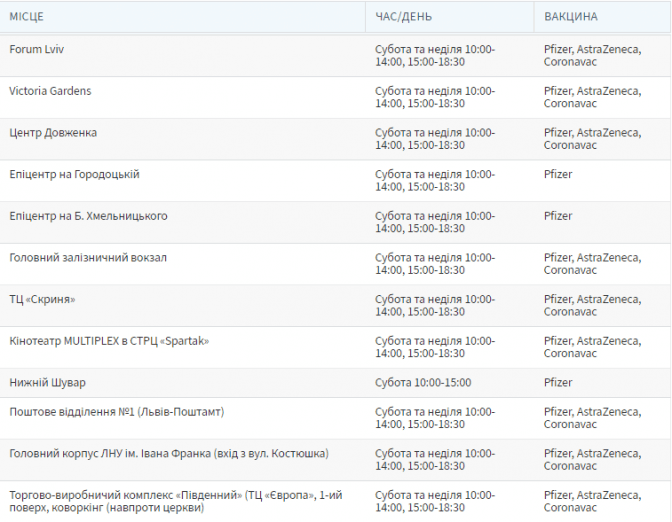Select Головний залізничний вокзал location
Image resolution: width=672 pixels, height=522 pixels.
click(88, 258)
